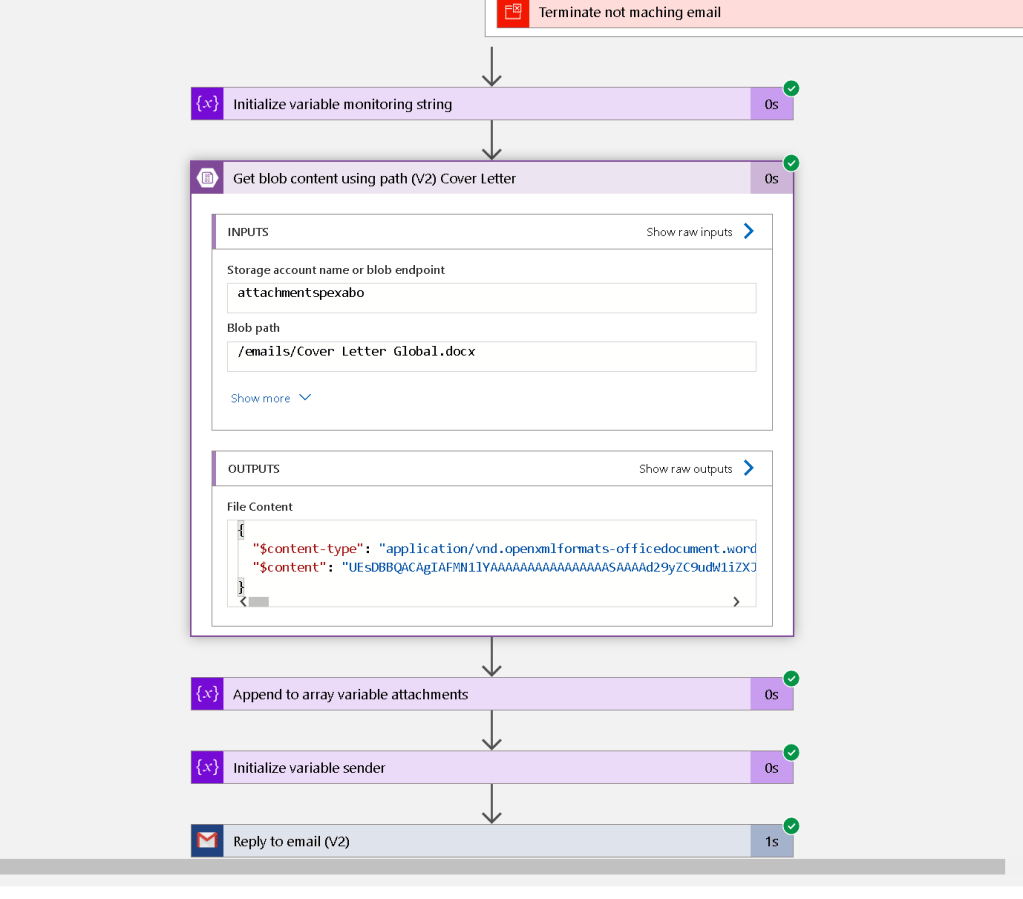Click the Show raw outputs link

coord(686,468)
